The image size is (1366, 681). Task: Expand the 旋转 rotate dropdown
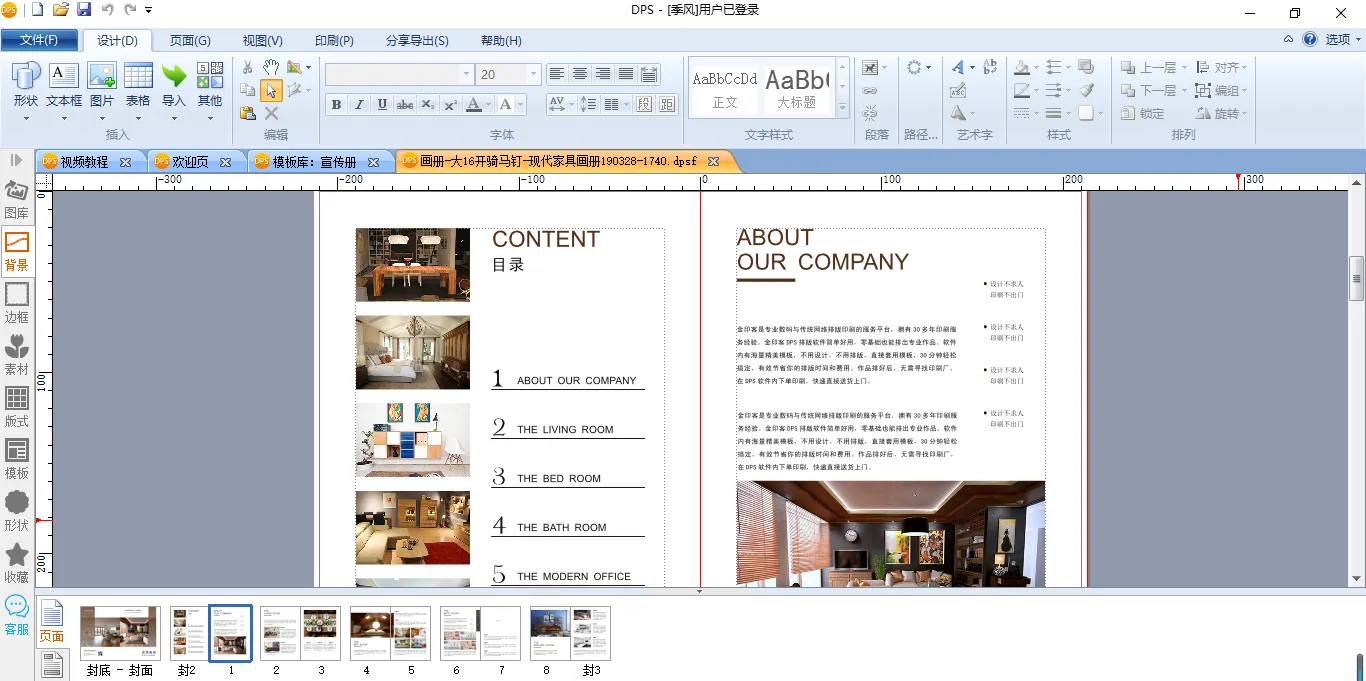1232,113
